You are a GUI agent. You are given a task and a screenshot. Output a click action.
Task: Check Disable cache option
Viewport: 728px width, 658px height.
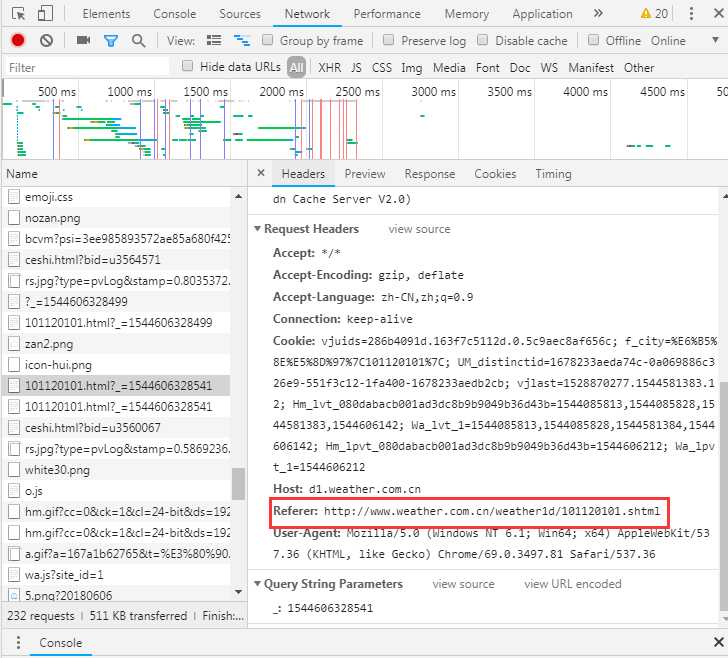coord(483,40)
